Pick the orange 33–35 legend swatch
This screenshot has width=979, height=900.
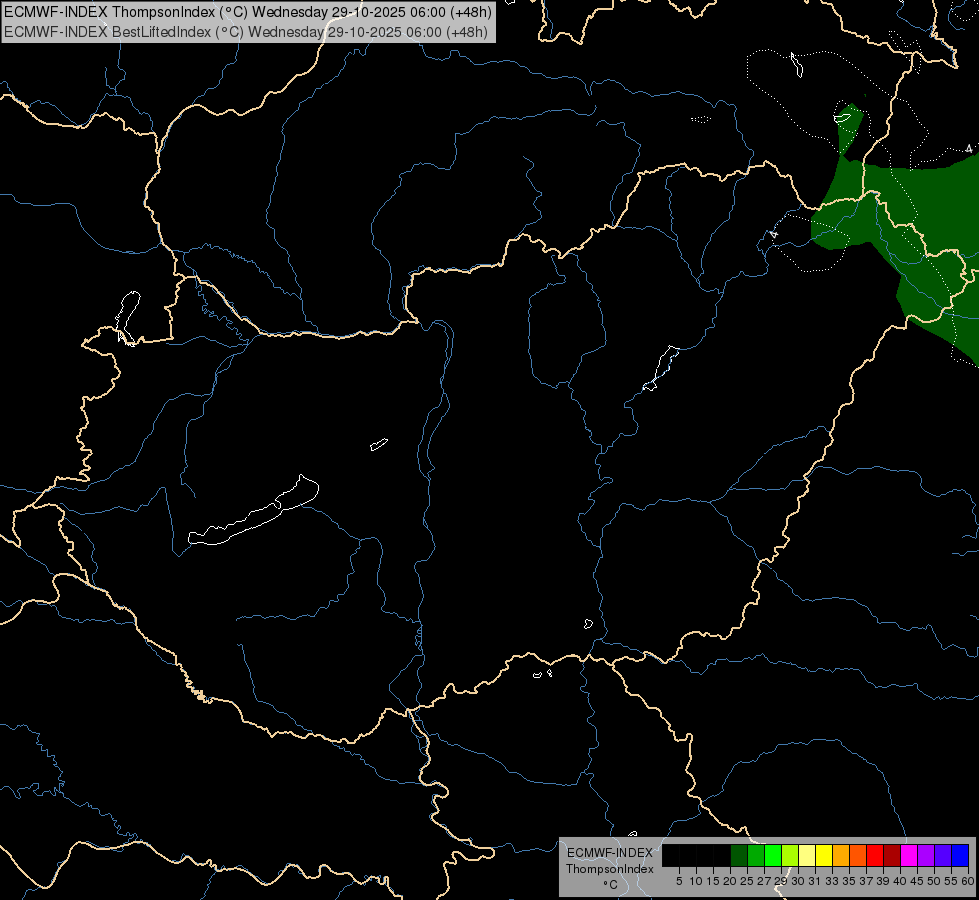pyautogui.click(x=841, y=855)
